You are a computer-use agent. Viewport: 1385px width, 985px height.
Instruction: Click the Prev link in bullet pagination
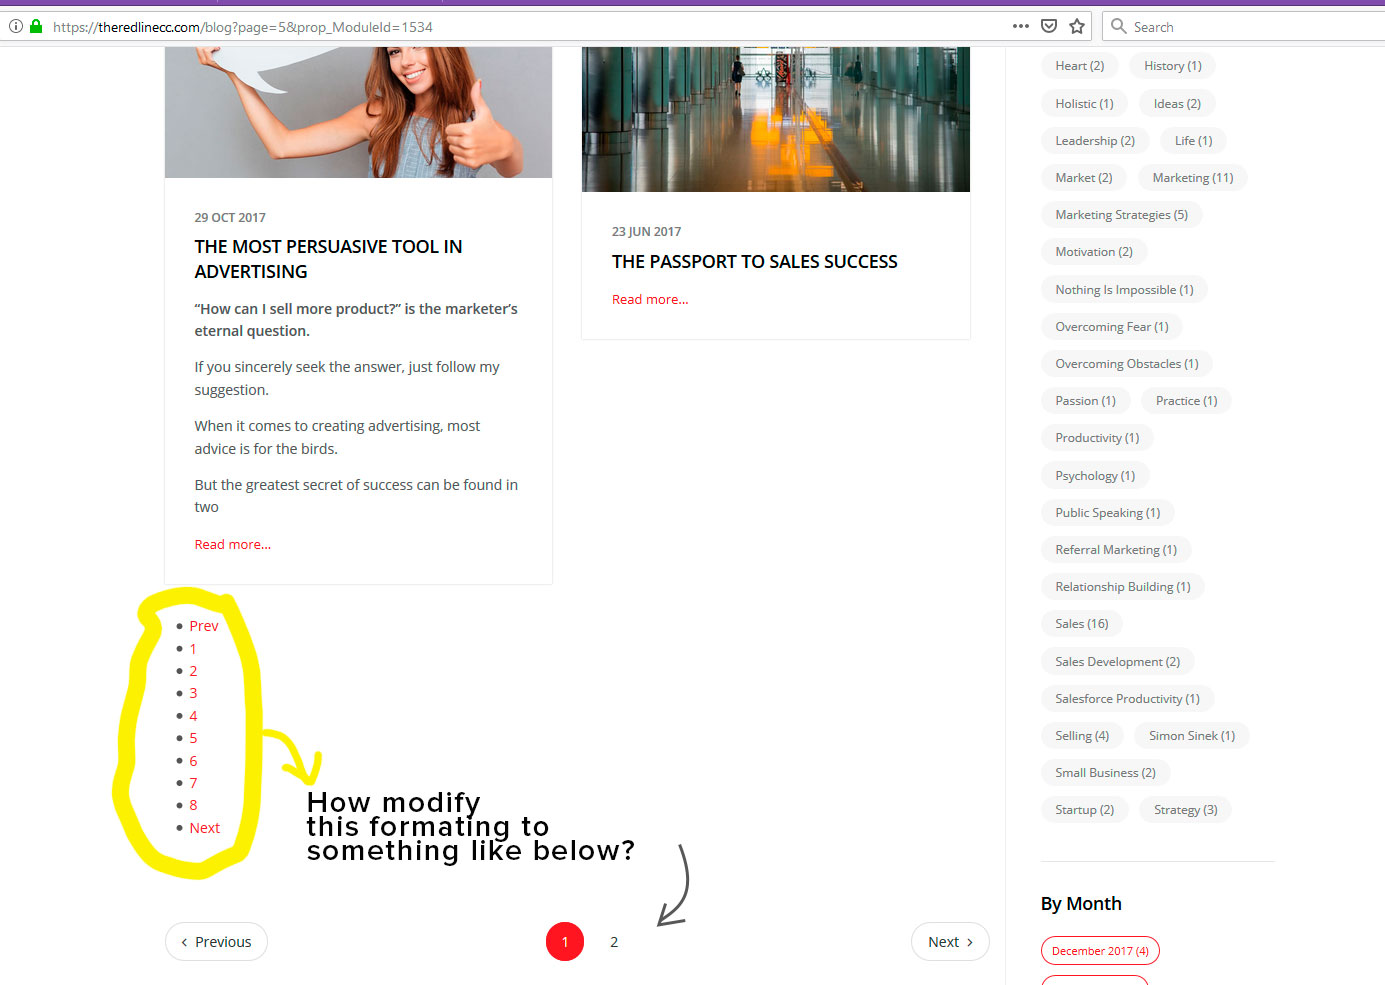204,626
